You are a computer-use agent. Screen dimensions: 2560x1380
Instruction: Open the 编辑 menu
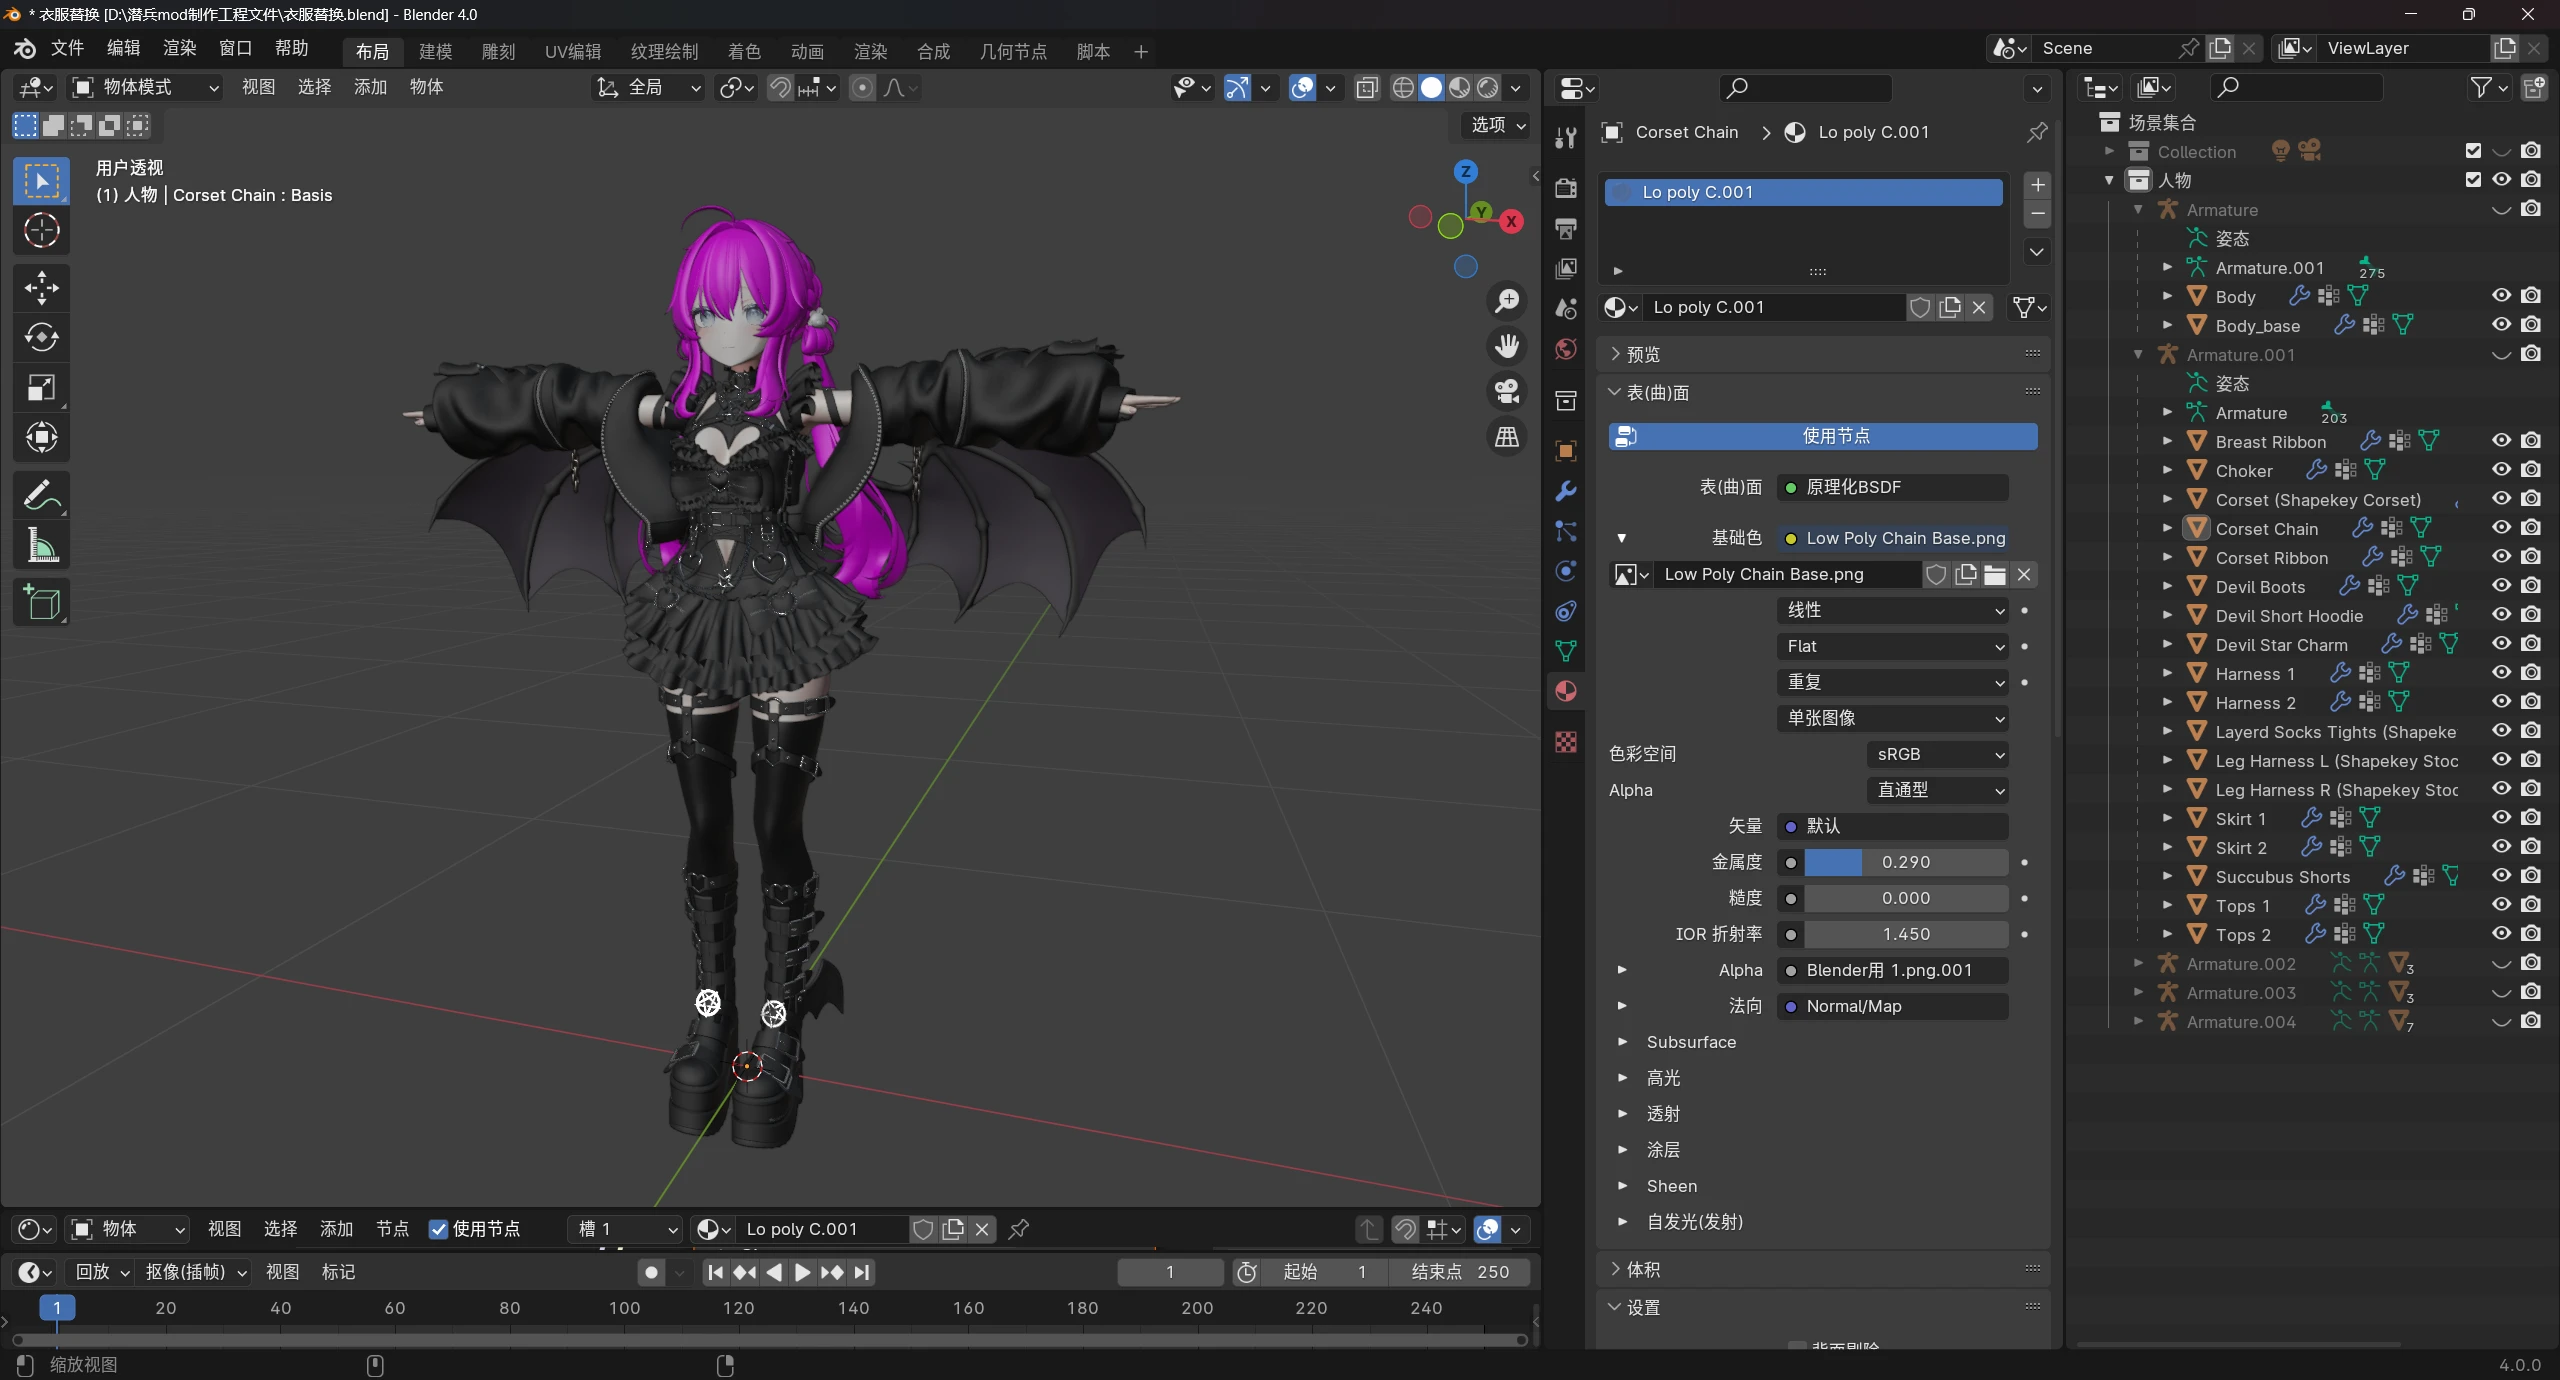coord(123,49)
